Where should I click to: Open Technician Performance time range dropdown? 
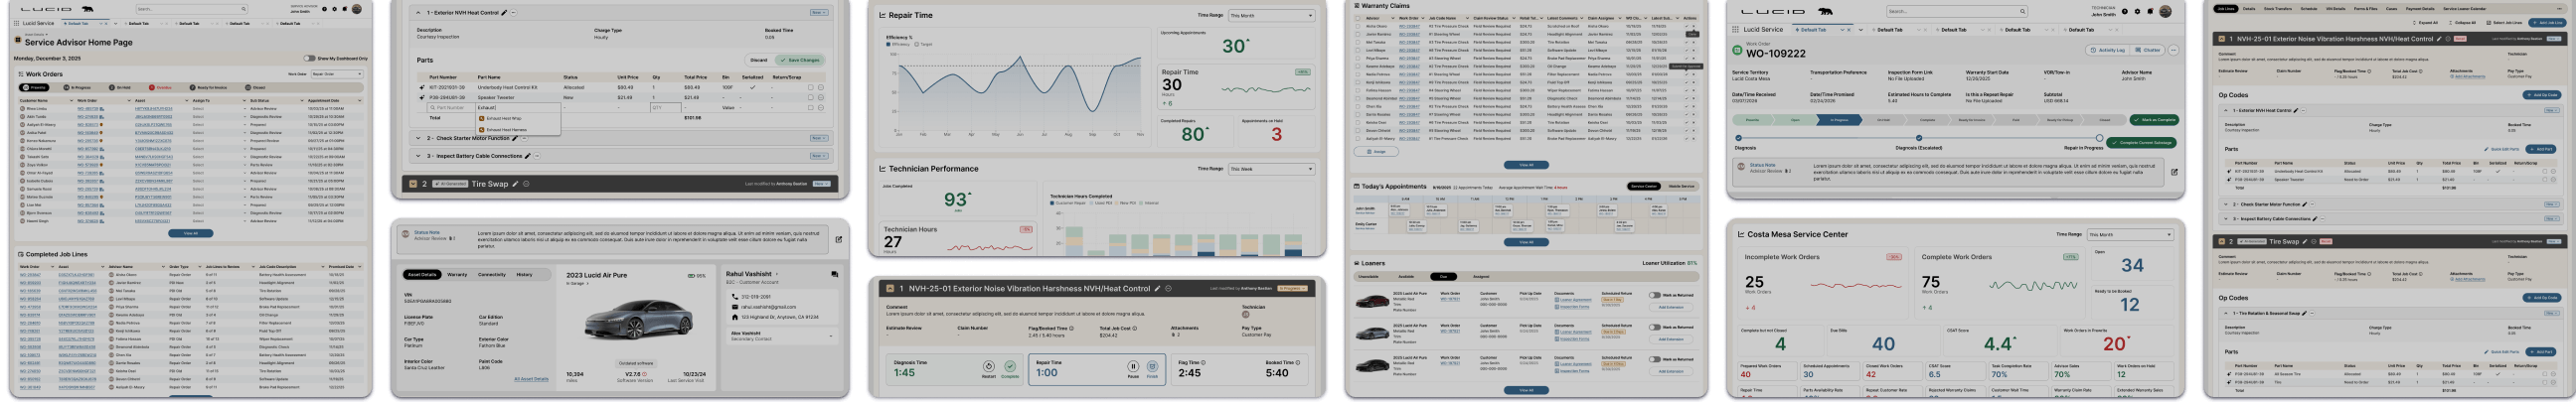[1270, 169]
